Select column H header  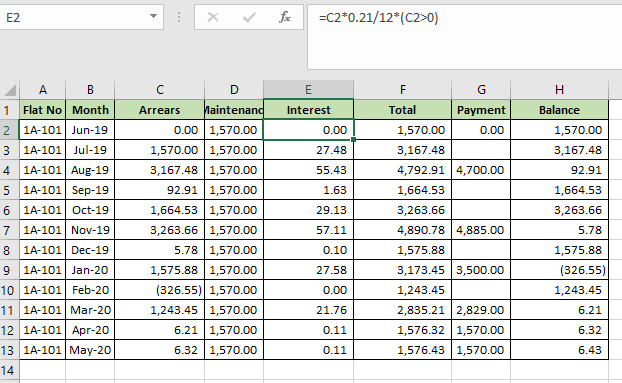point(559,90)
